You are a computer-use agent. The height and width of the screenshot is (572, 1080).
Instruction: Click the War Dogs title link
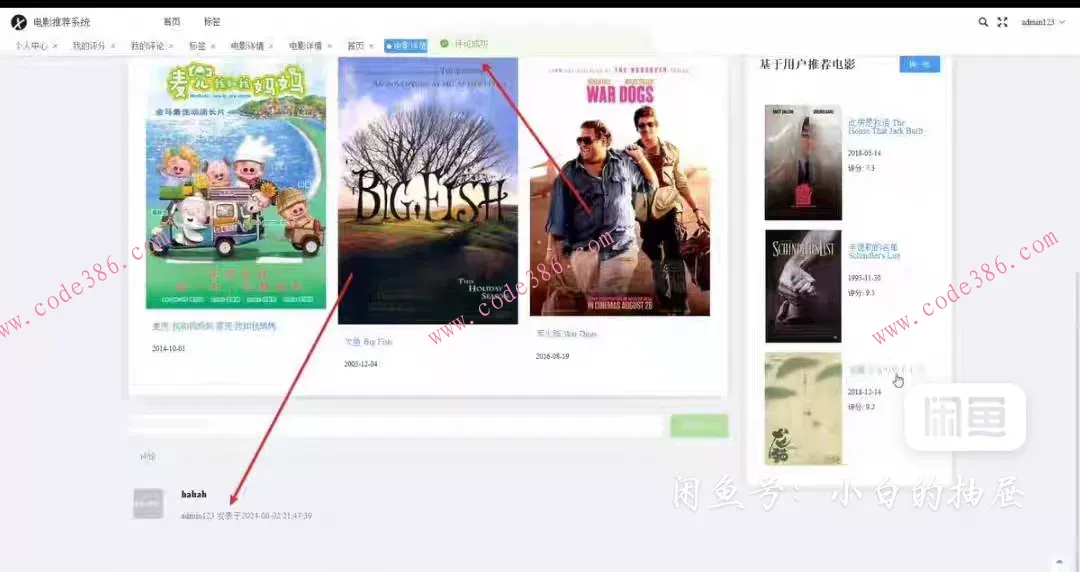point(566,334)
